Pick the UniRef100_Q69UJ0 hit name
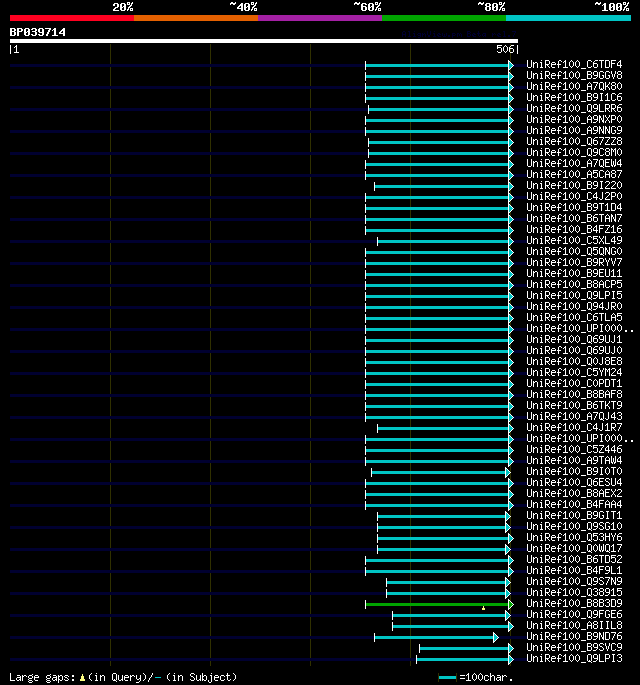The image size is (640, 685). [x=574, y=350]
